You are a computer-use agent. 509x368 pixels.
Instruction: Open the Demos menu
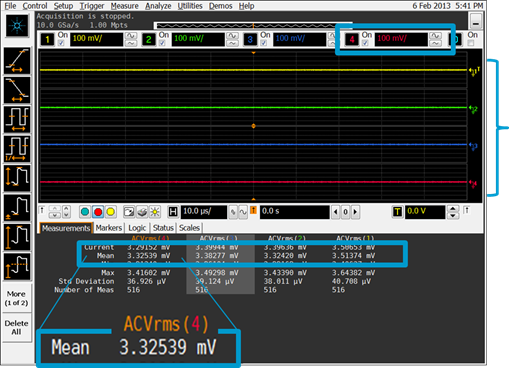click(220, 6)
